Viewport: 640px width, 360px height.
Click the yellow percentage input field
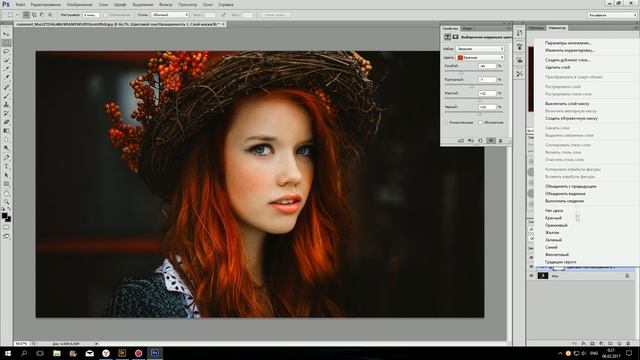(x=487, y=93)
